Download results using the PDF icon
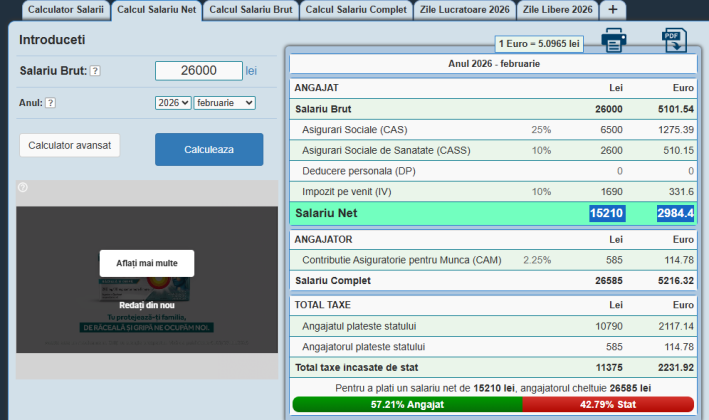The height and width of the screenshot is (420, 709). pyautogui.click(x=674, y=41)
